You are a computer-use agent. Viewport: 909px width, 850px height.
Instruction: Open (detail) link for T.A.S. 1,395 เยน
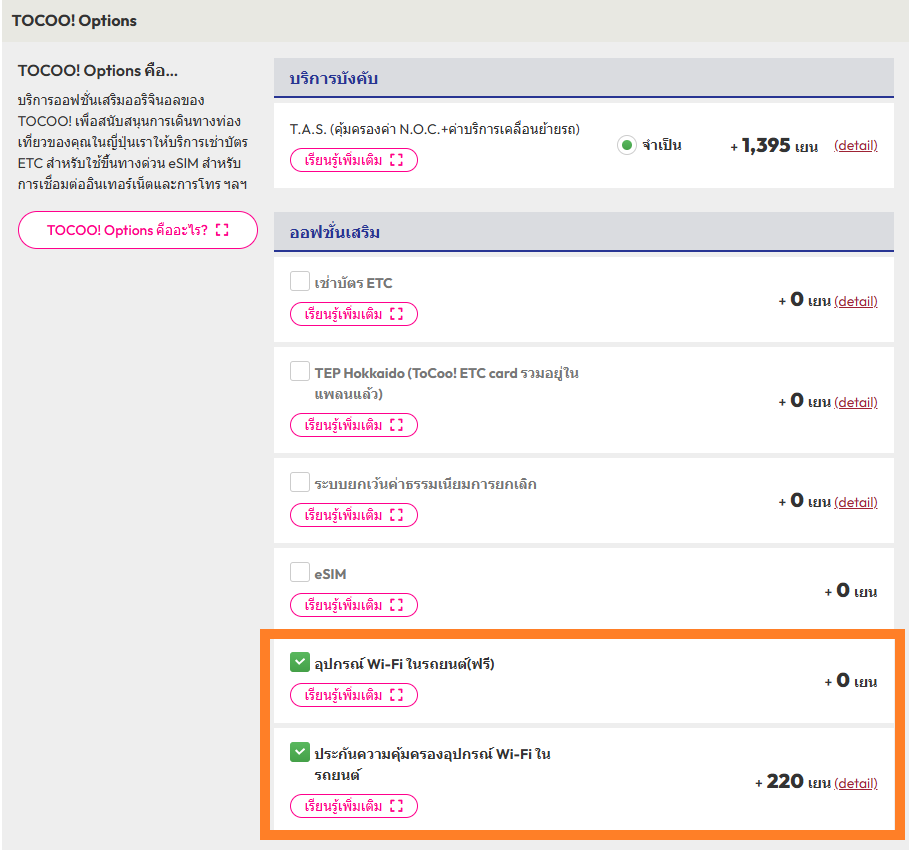[x=856, y=146]
